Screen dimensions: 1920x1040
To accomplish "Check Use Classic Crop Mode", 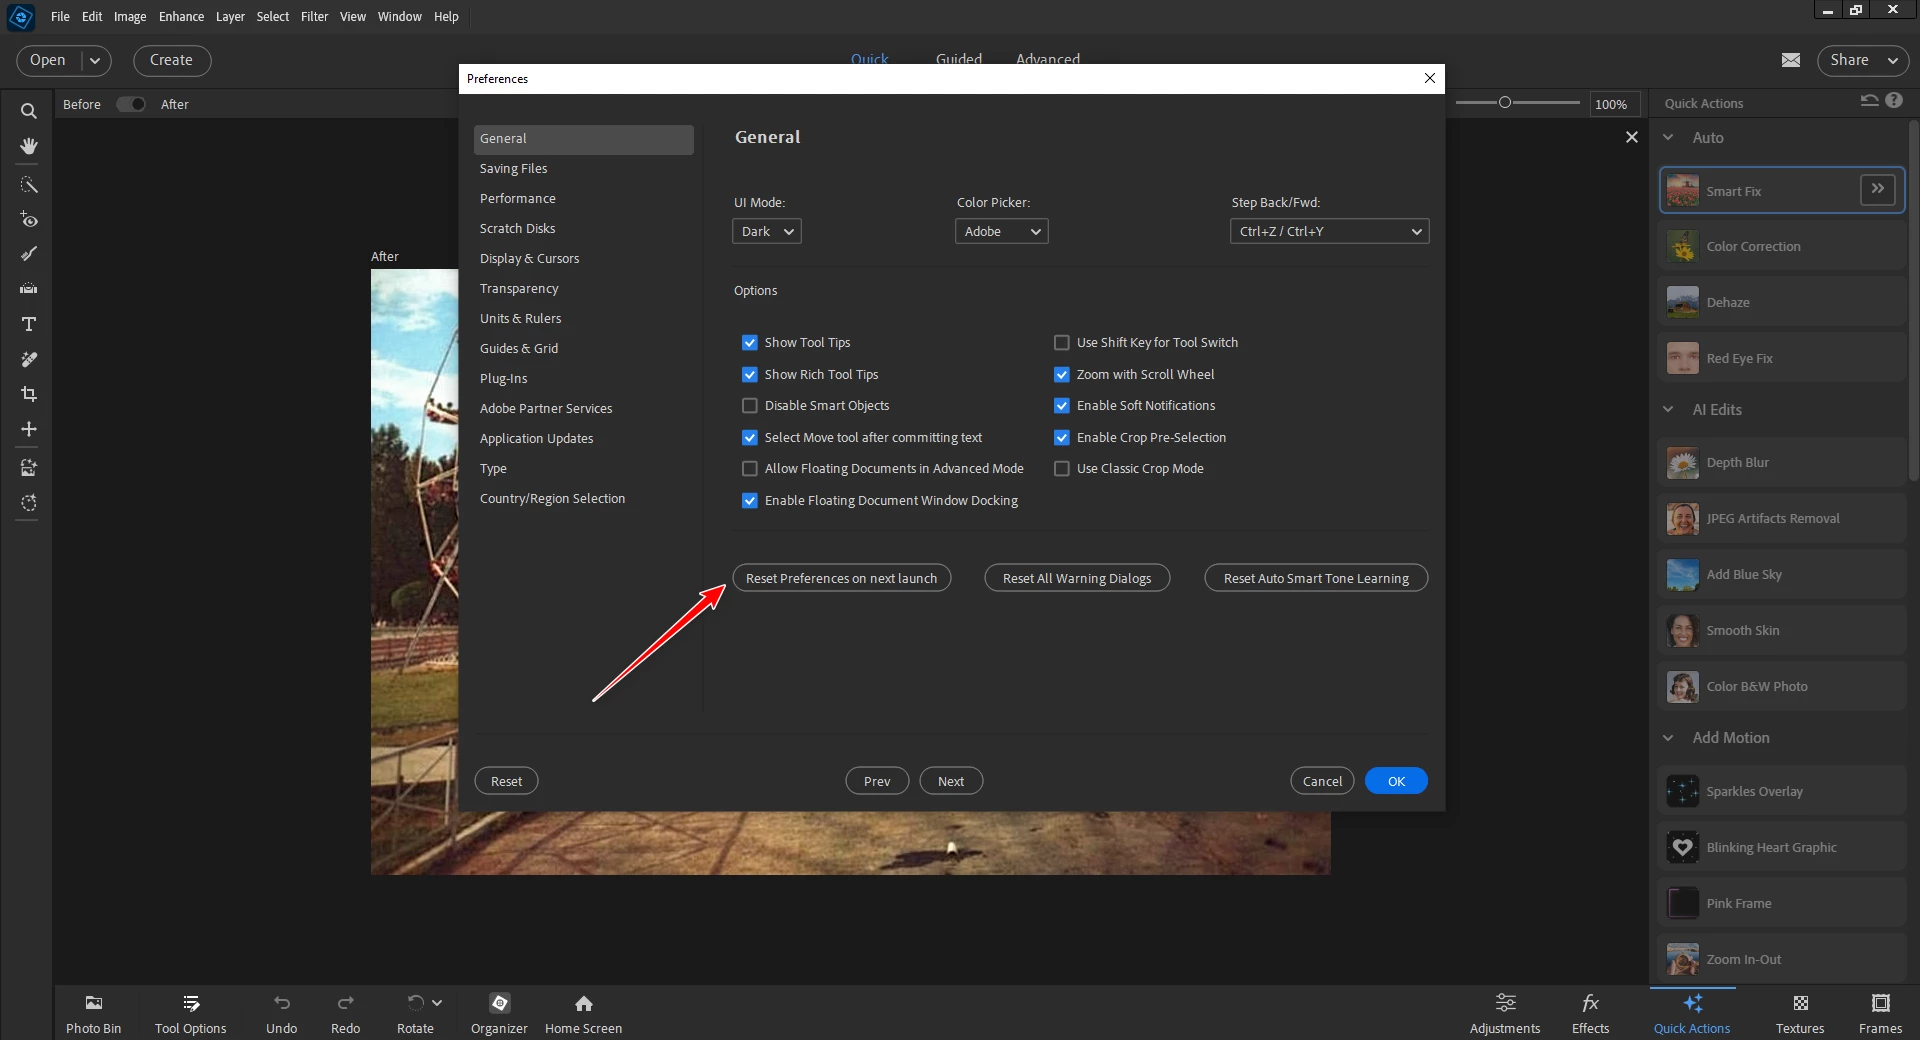I will click(x=1061, y=468).
